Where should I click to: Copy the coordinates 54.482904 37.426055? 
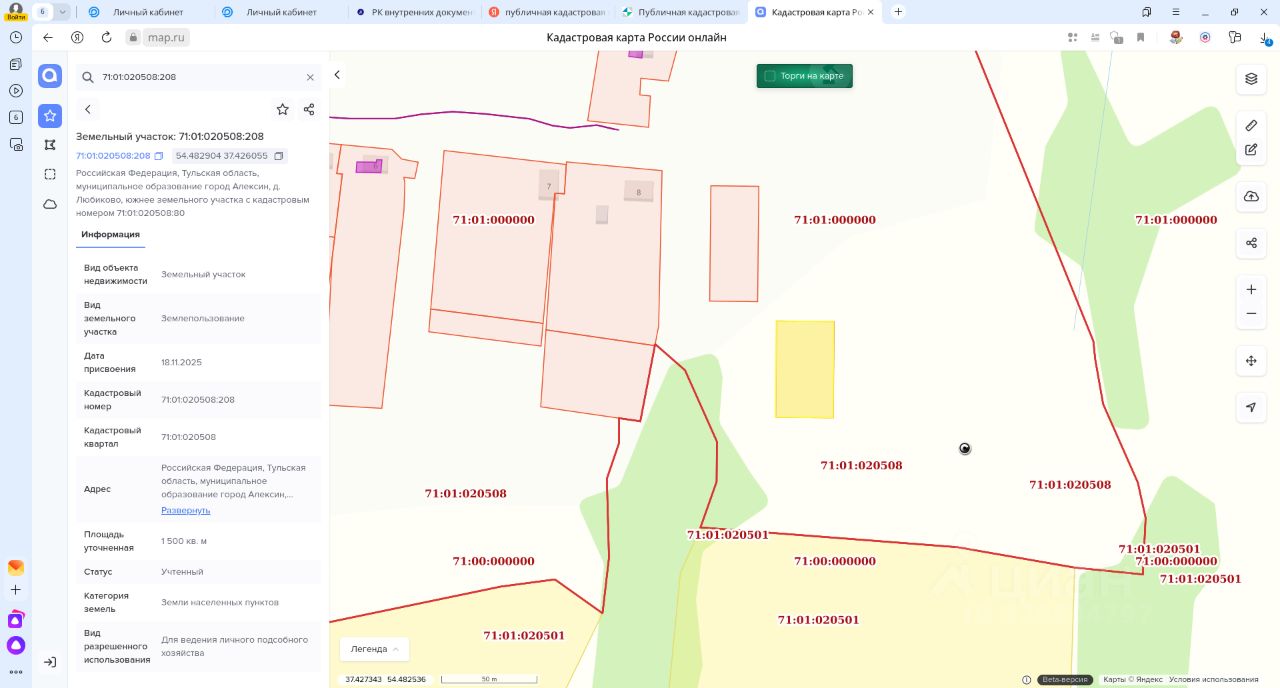(279, 156)
